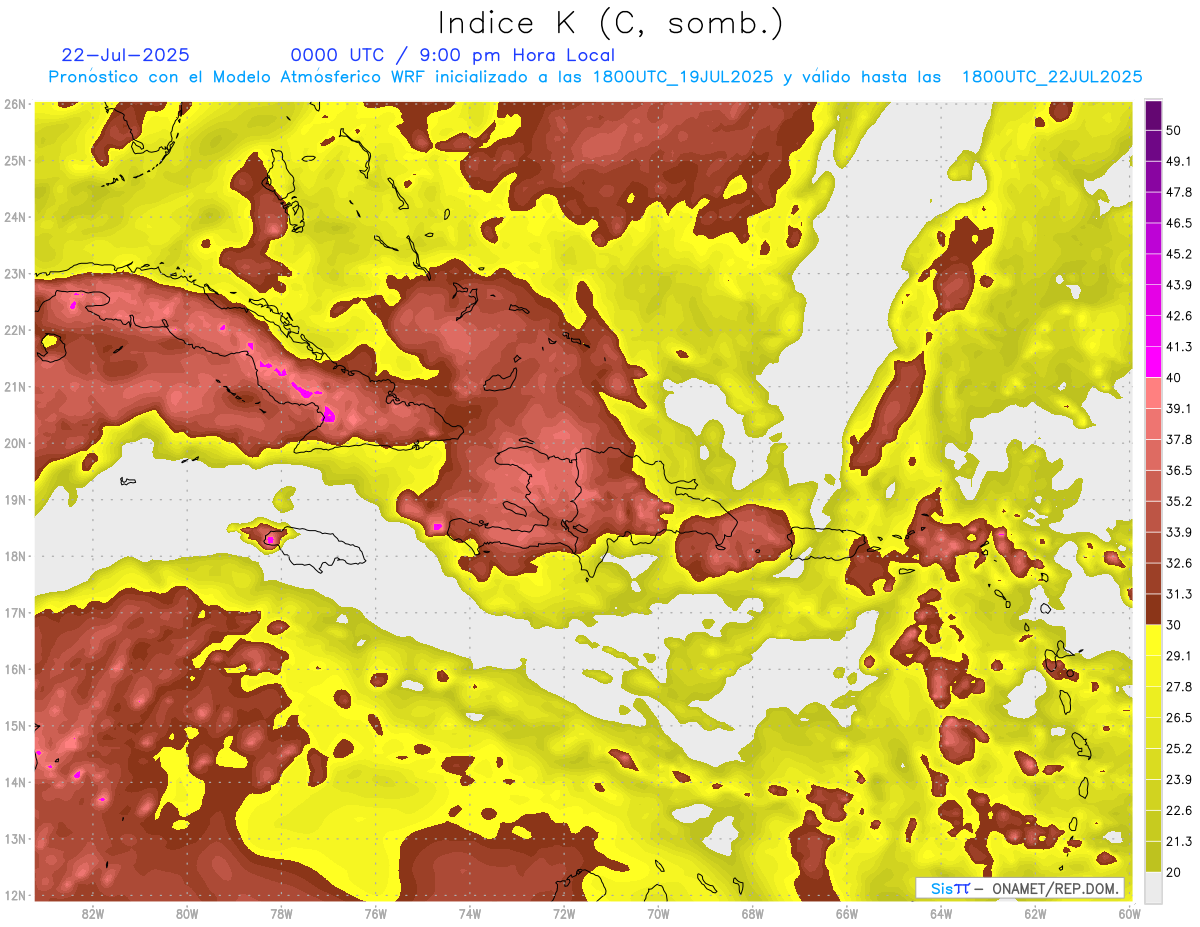The height and width of the screenshot is (927, 1200).
Task: Click the colorbar label "22.6"
Action: tap(1178, 810)
